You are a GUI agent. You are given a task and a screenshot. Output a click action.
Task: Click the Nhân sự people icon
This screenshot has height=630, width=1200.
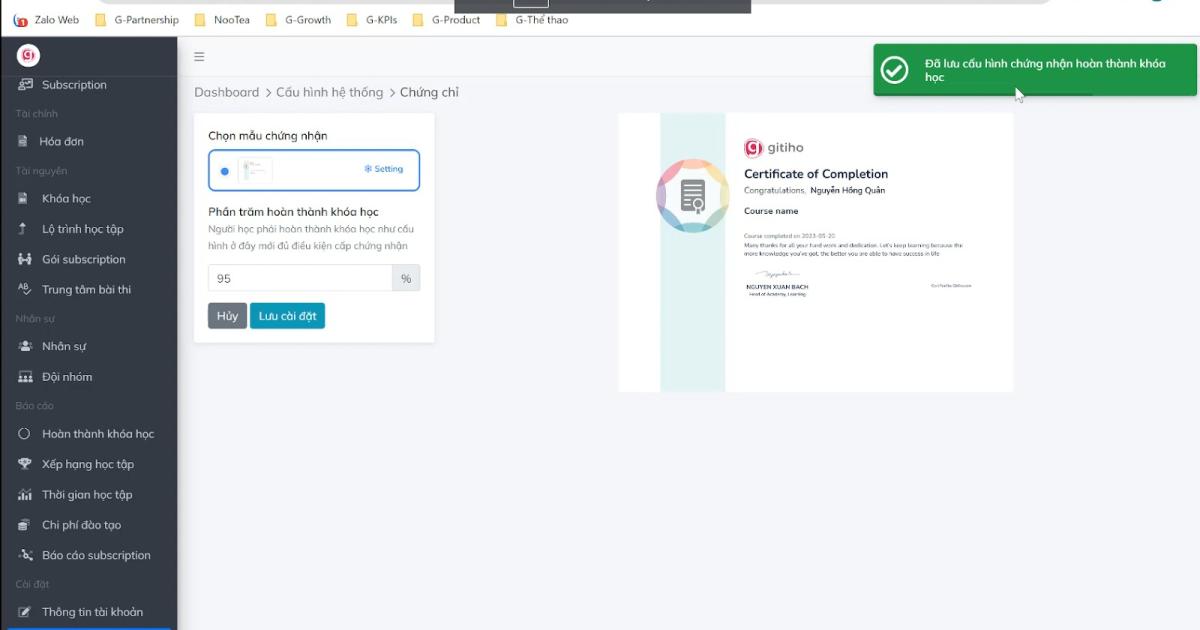[25, 346]
